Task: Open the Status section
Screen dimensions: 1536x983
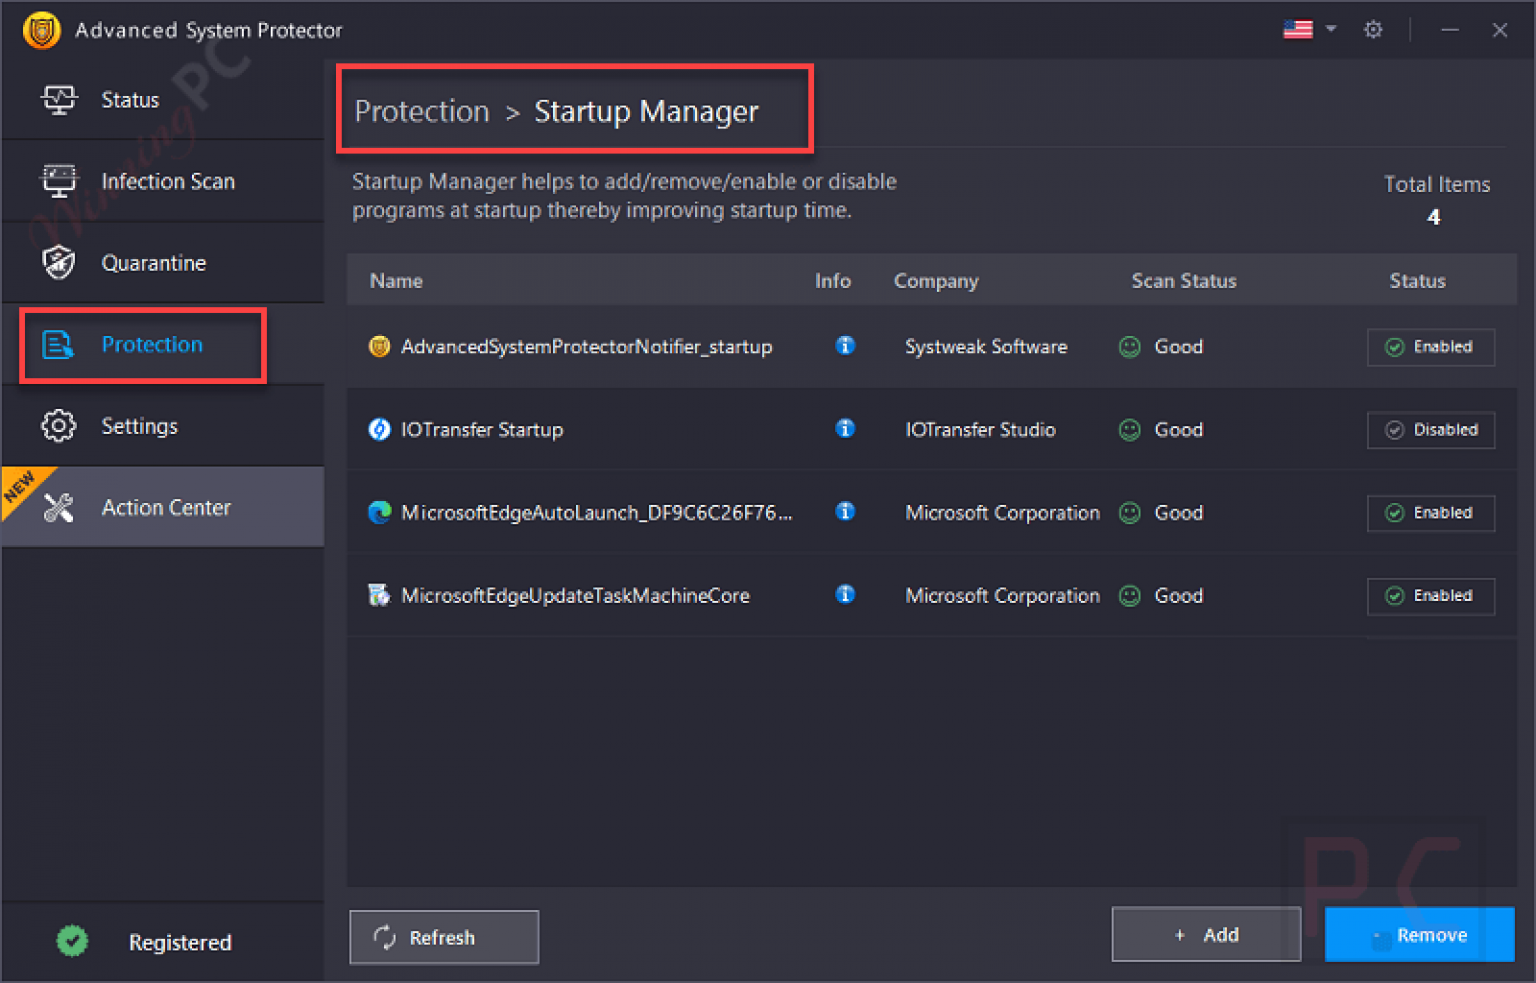Action: pyautogui.click(x=163, y=100)
